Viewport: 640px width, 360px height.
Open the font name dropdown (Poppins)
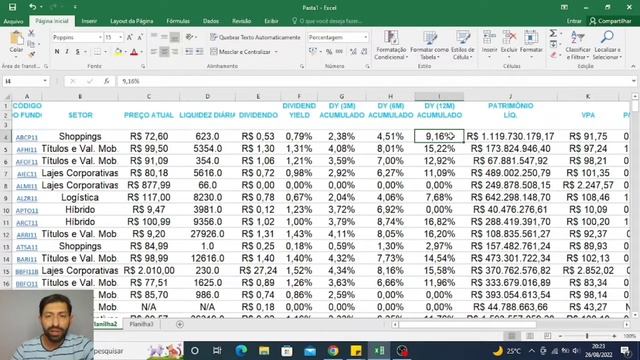point(100,38)
